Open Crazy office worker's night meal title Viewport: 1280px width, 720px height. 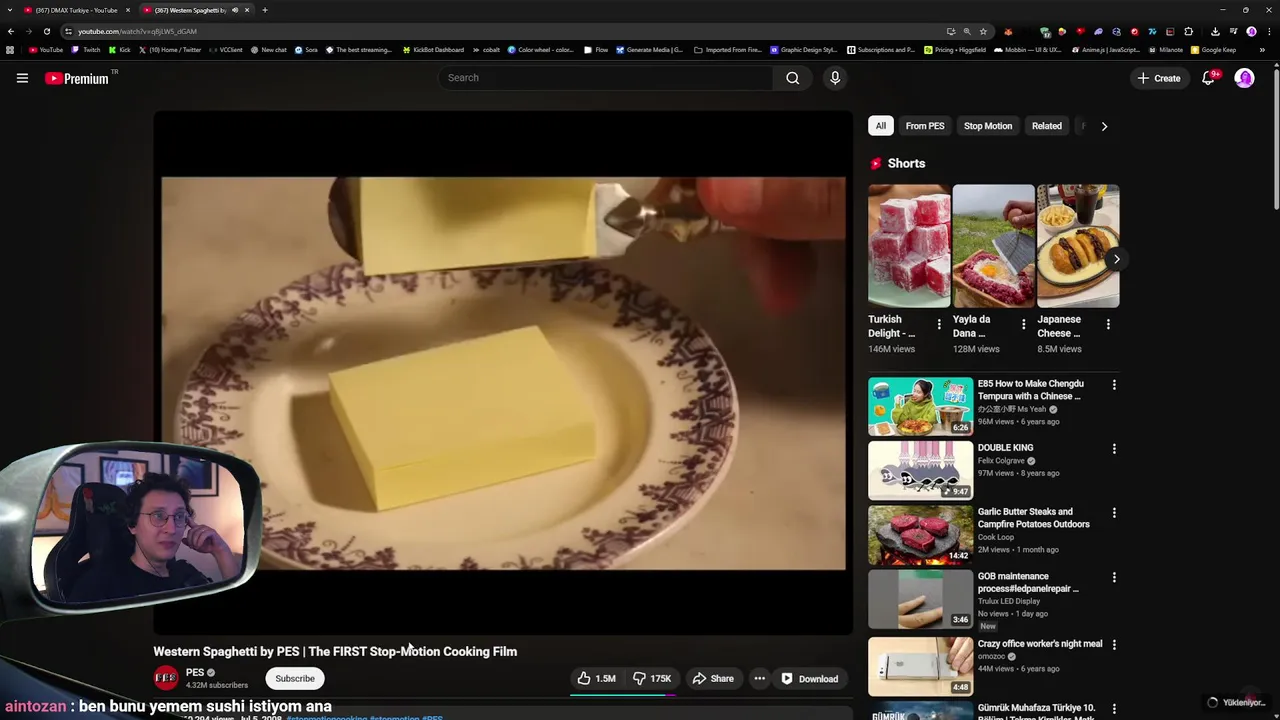coord(1040,644)
